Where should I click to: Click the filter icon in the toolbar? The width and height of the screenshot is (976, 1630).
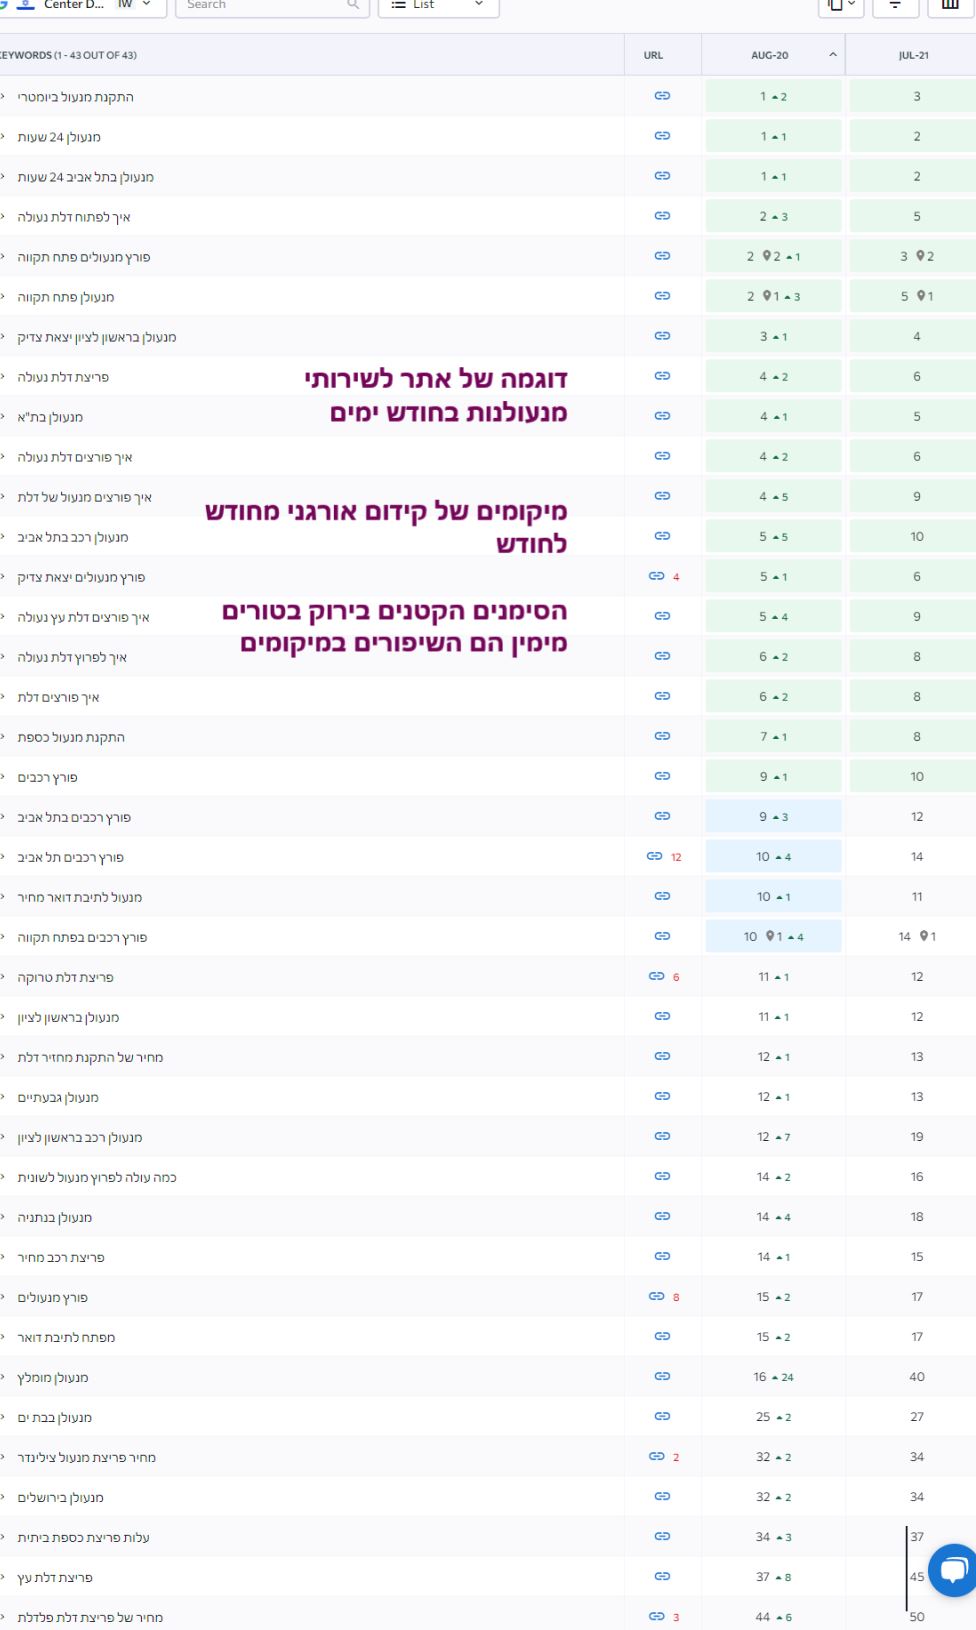(x=895, y=5)
